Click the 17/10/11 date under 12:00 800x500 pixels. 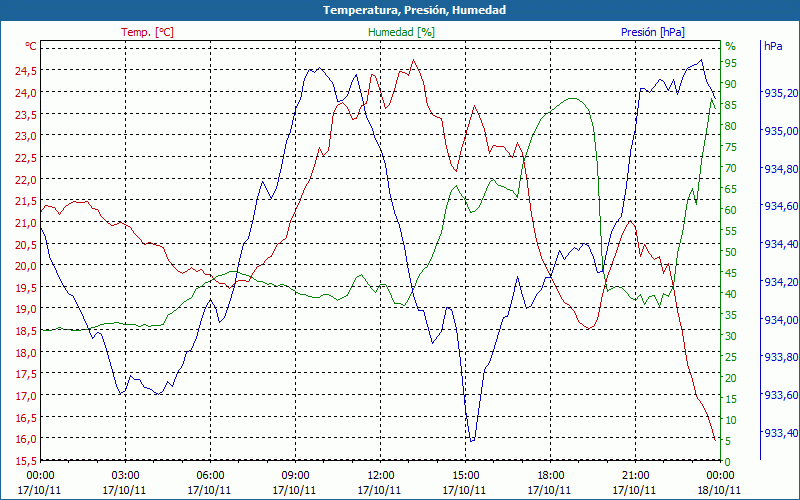(x=380, y=490)
